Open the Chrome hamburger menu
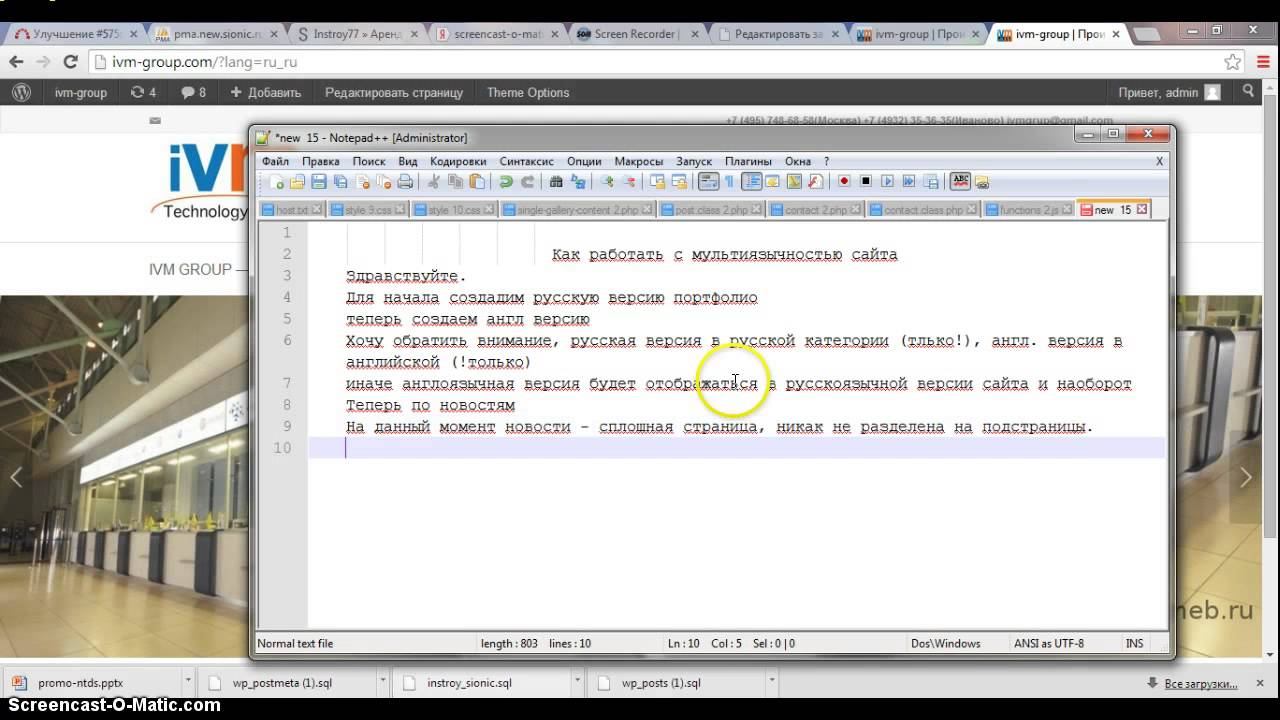 click(x=1263, y=62)
